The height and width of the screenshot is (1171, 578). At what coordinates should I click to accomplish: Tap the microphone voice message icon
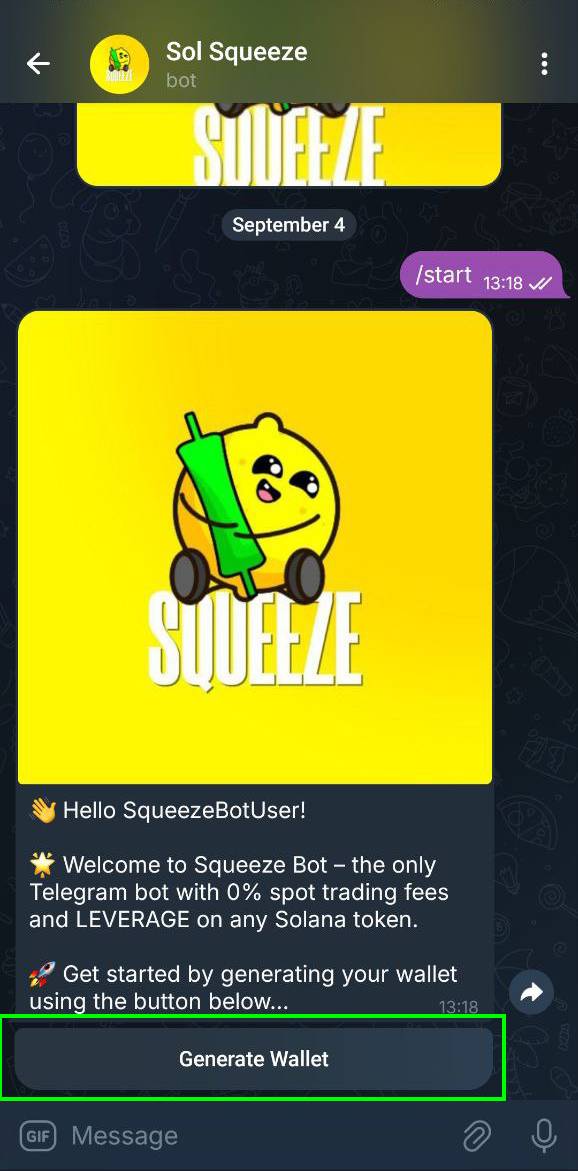pos(544,1137)
